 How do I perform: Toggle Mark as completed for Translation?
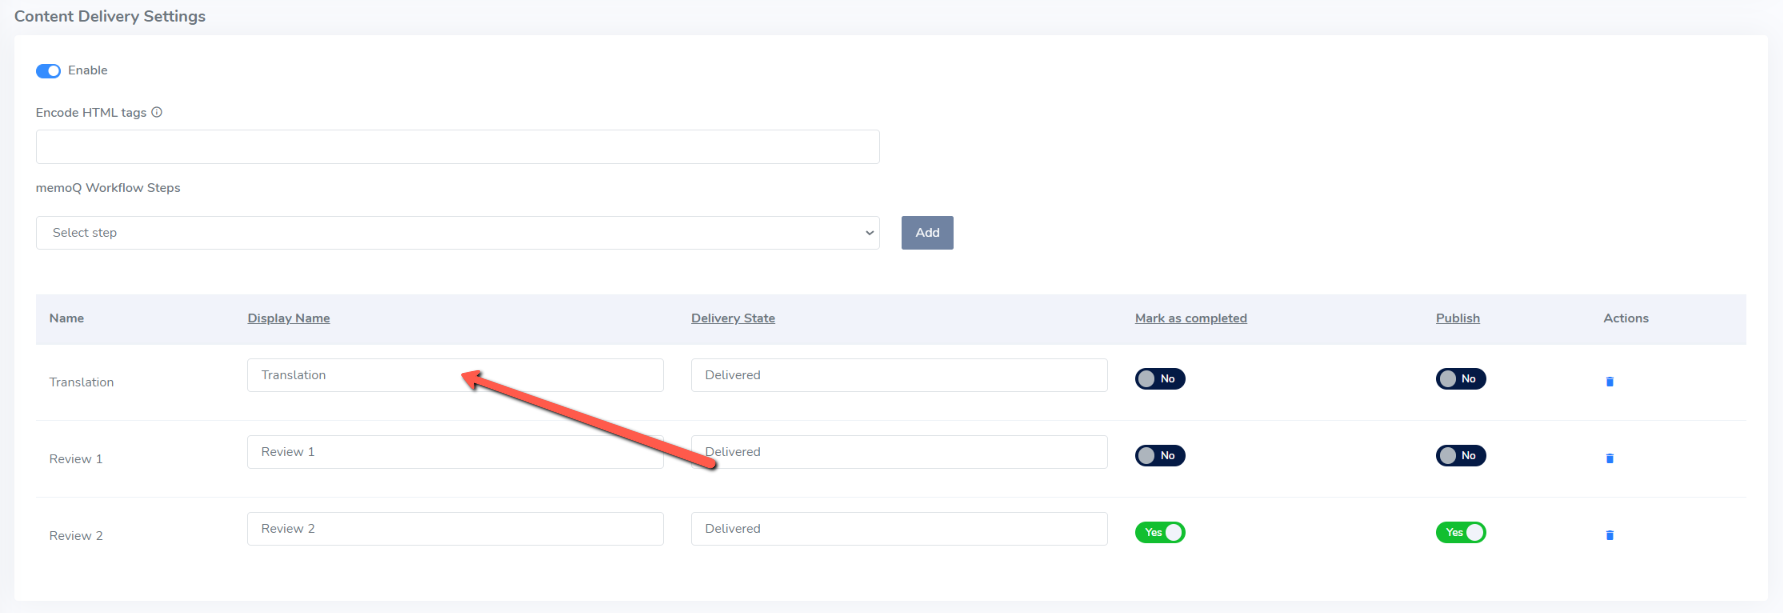point(1160,379)
